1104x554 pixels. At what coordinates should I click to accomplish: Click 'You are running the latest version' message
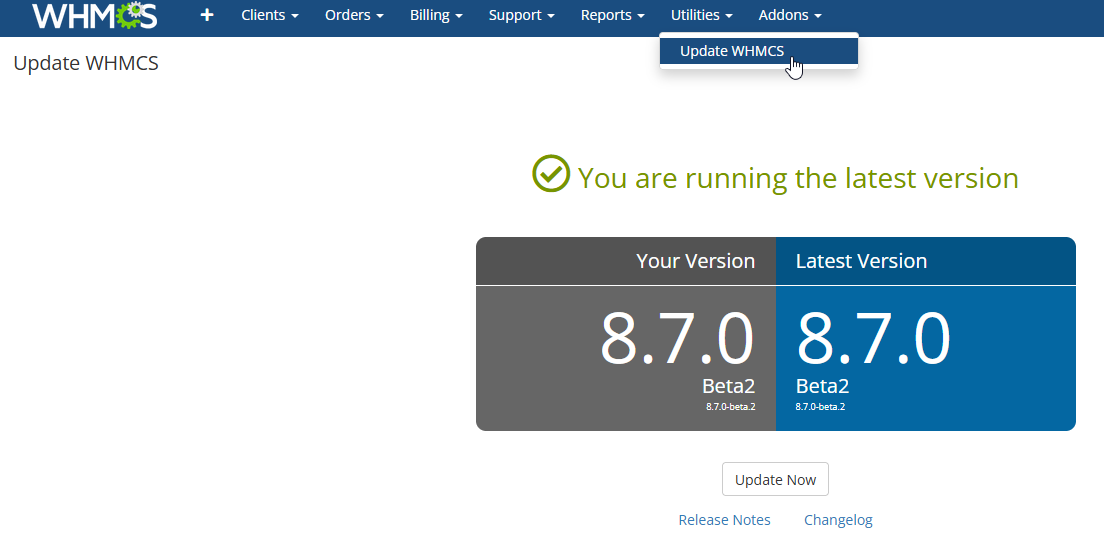pyautogui.click(x=798, y=178)
